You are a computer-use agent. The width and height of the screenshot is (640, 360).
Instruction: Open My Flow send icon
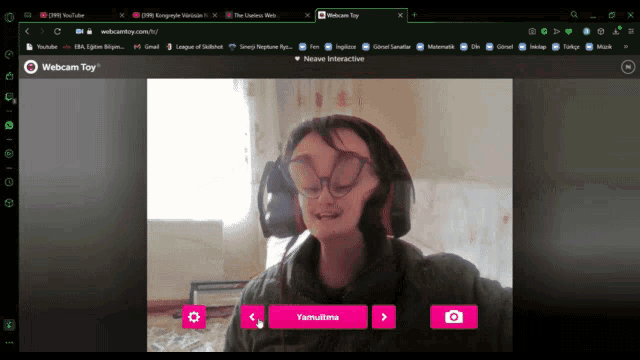[556, 31]
